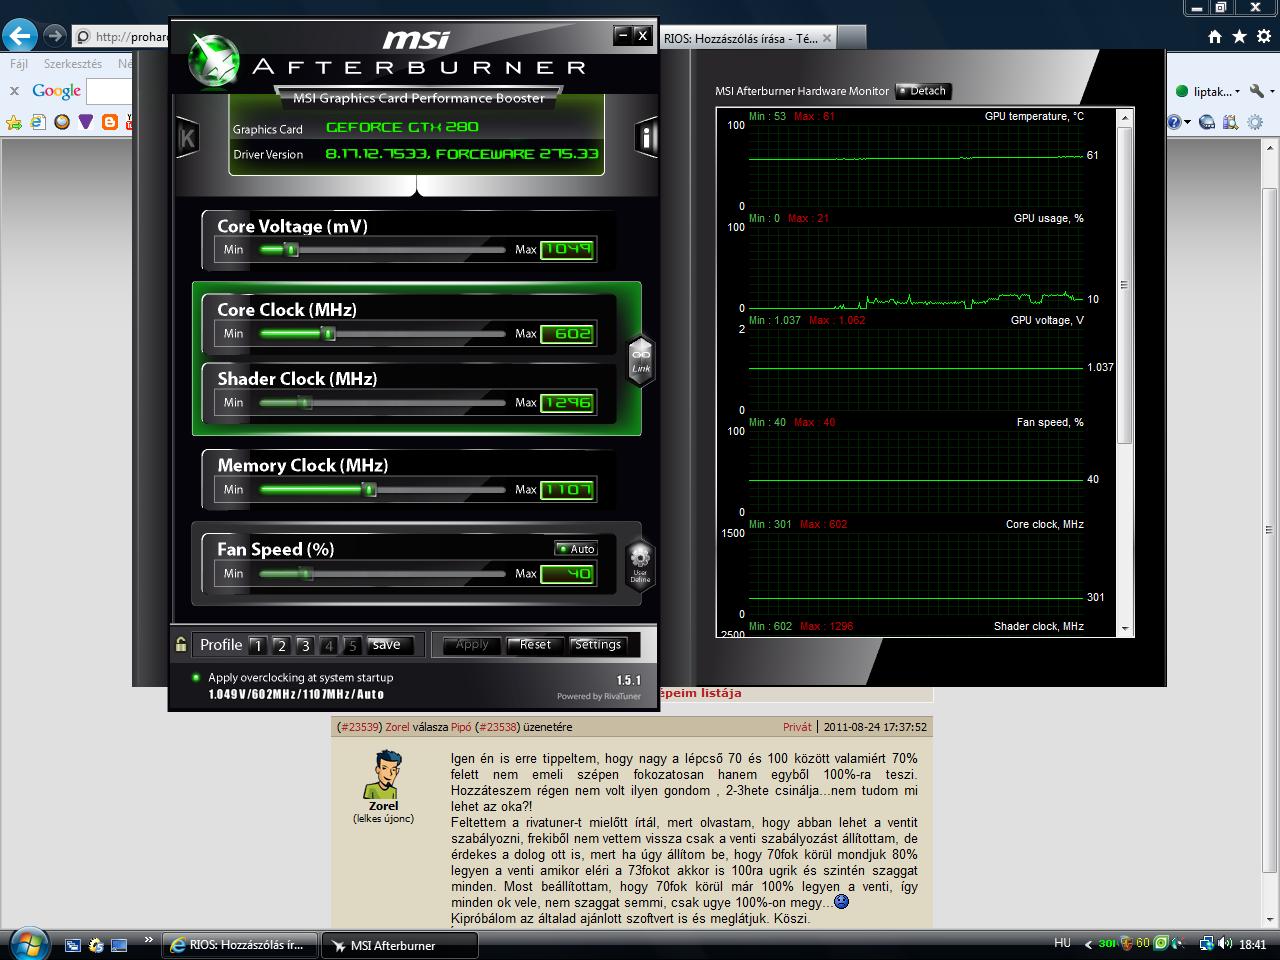Close the Google toolbar
Image resolution: width=1280 pixels, height=960 pixels.
point(14,91)
